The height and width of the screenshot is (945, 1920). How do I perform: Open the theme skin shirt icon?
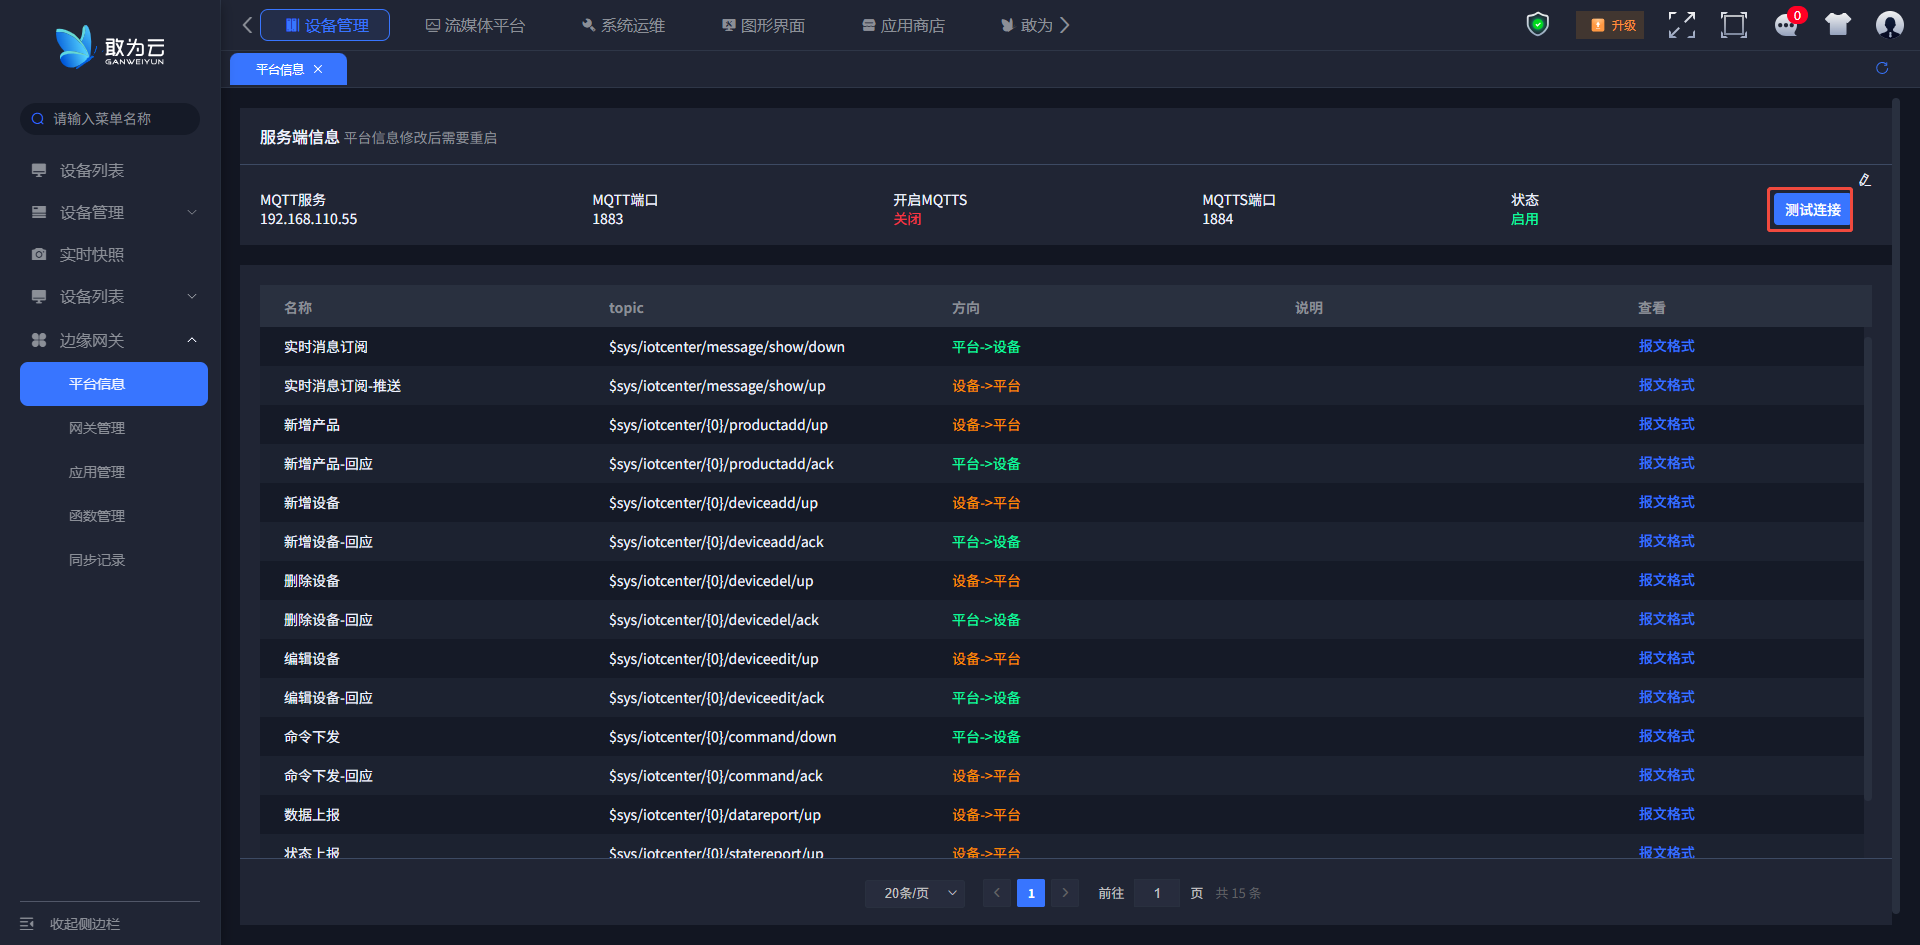point(1837,25)
